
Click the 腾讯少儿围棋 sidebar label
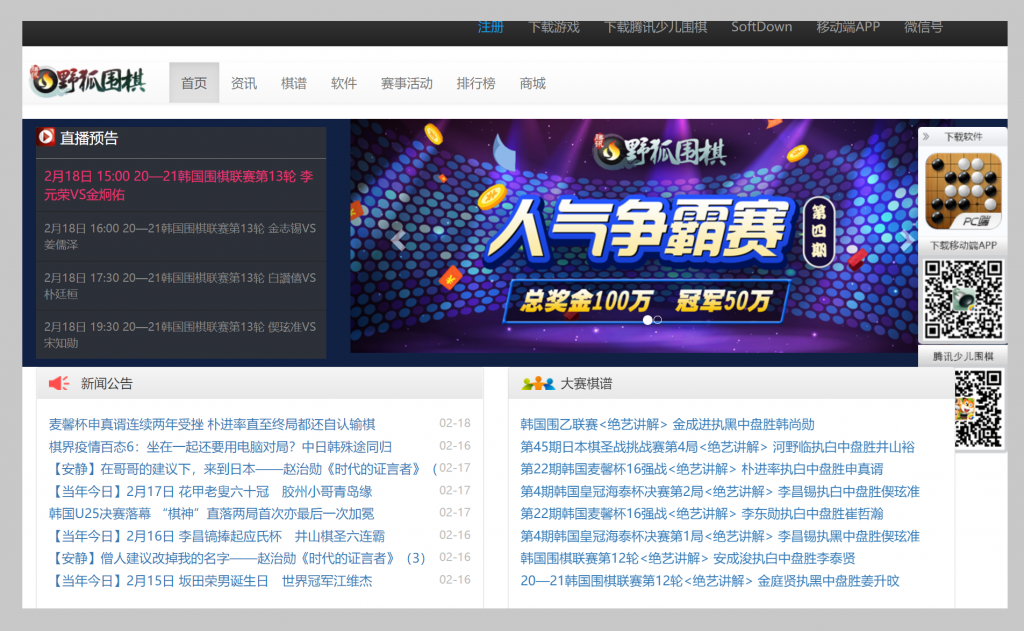(963, 357)
